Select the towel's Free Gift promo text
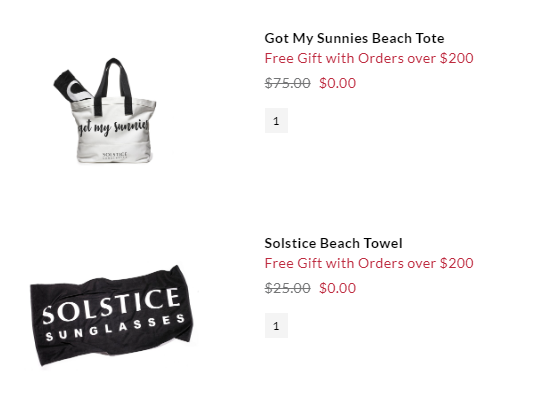This screenshot has height=405, width=540. 369,263
